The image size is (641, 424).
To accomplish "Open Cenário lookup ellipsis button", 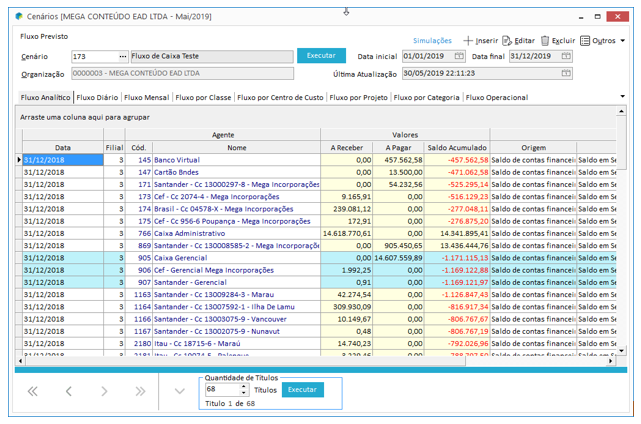I will coord(123,57).
